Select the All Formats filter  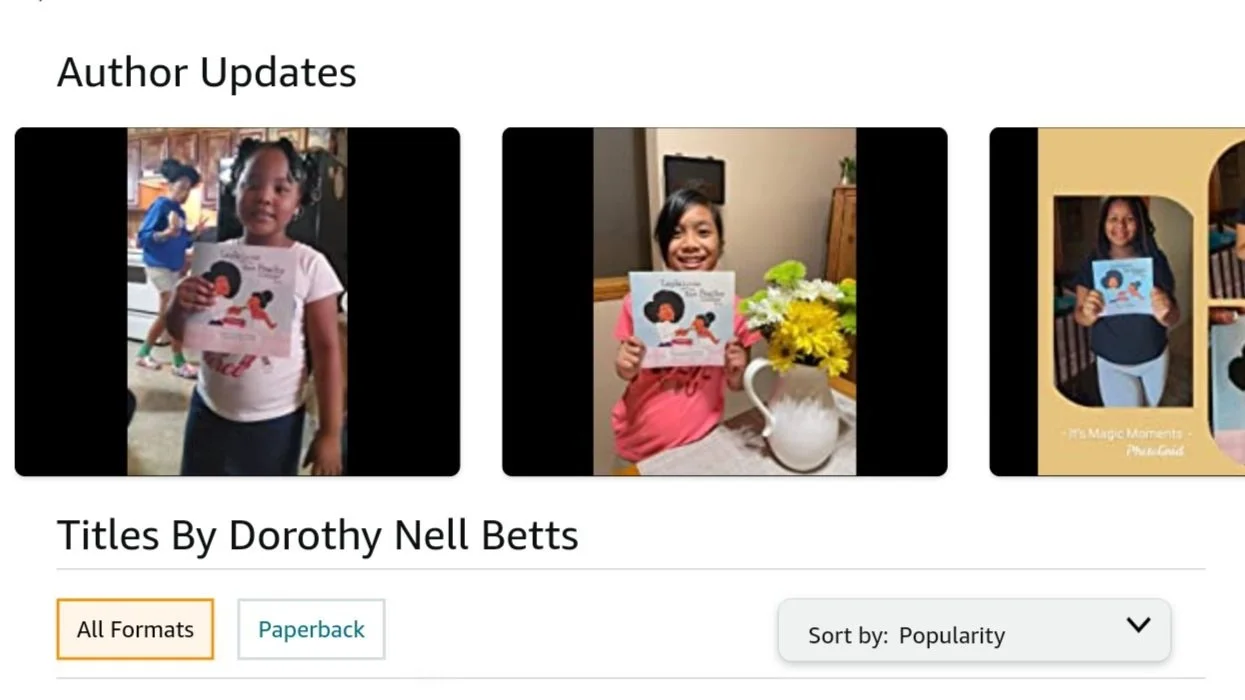point(135,629)
